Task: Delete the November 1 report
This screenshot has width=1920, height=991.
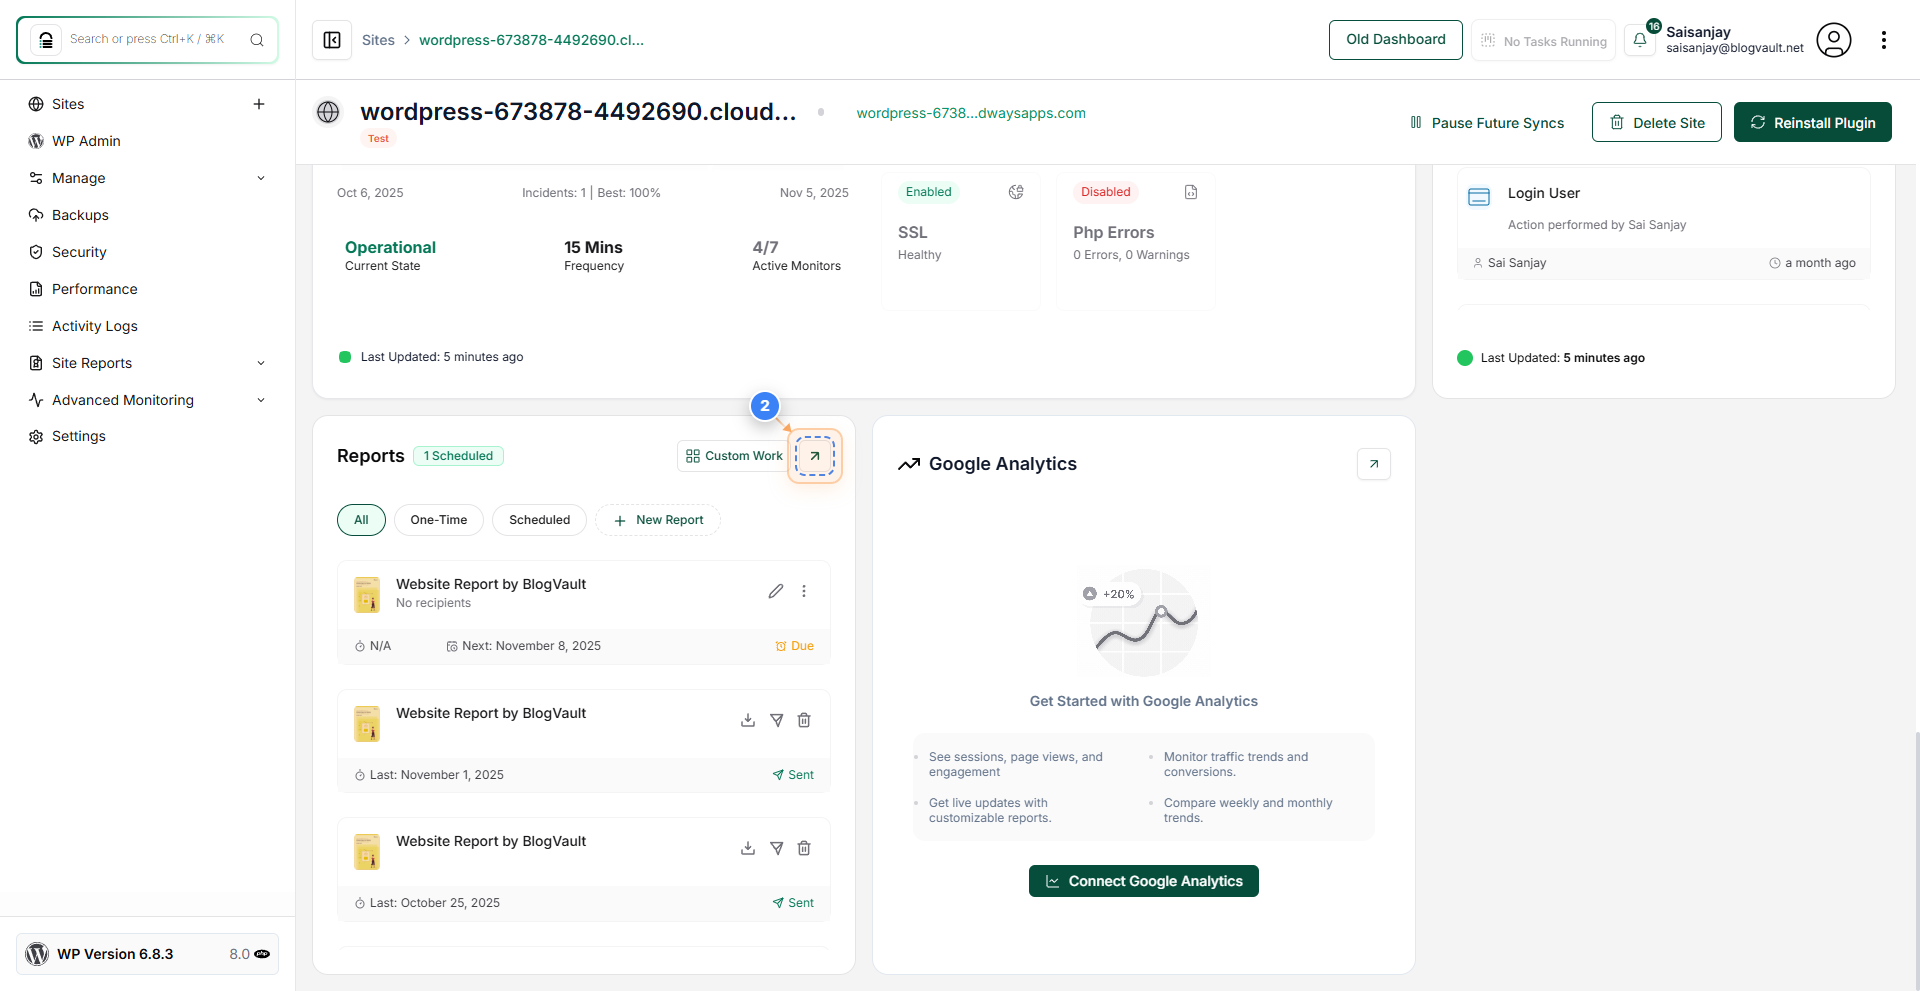Action: [804, 720]
